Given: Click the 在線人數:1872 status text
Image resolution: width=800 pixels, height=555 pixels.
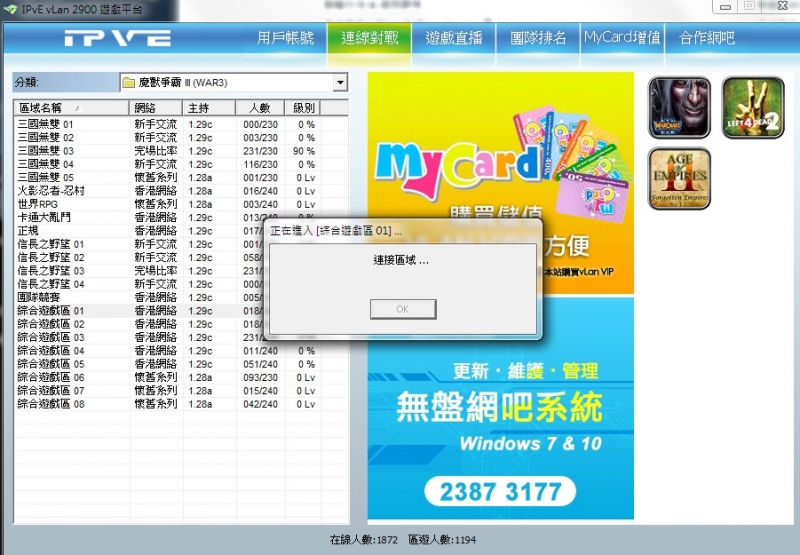Looking at the screenshot, I should pos(364,540).
